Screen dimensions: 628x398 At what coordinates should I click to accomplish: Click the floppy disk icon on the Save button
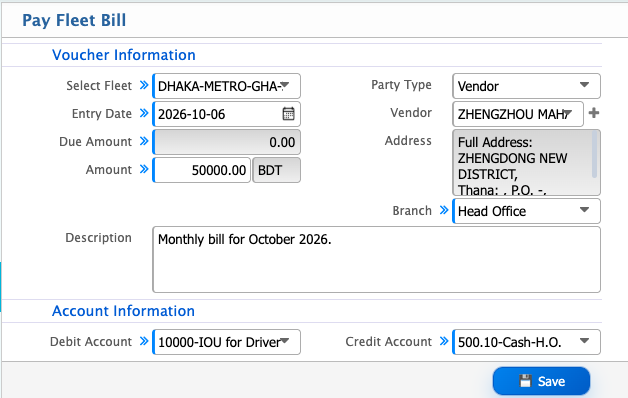tap(525, 381)
